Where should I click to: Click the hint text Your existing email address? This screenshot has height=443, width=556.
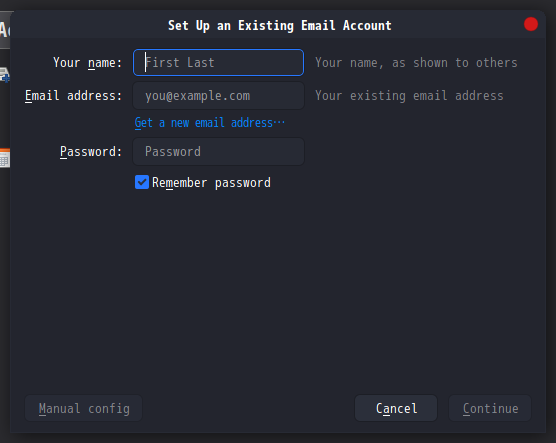coord(409,96)
